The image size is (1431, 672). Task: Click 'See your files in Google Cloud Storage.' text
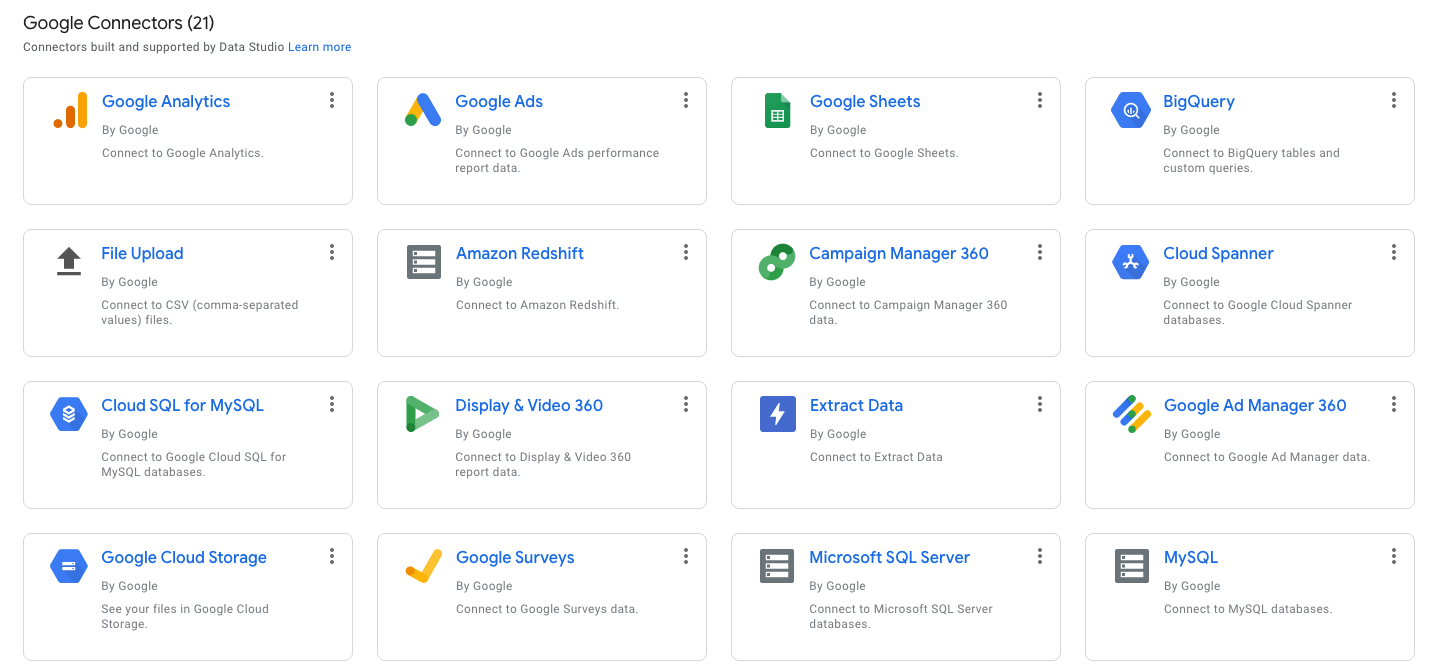pyautogui.click(x=184, y=617)
